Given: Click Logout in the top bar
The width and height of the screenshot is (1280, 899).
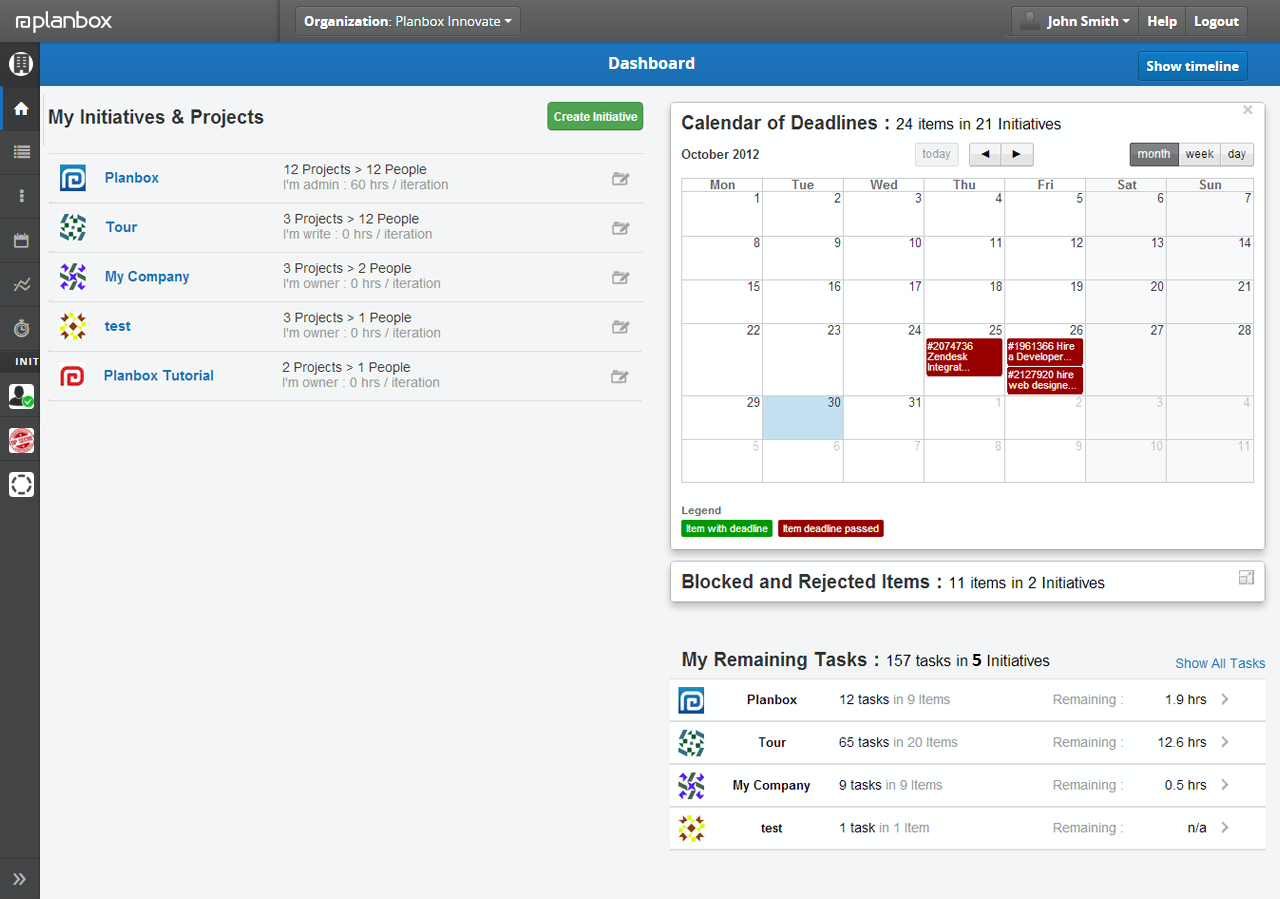Looking at the screenshot, I should point(1216,21).
